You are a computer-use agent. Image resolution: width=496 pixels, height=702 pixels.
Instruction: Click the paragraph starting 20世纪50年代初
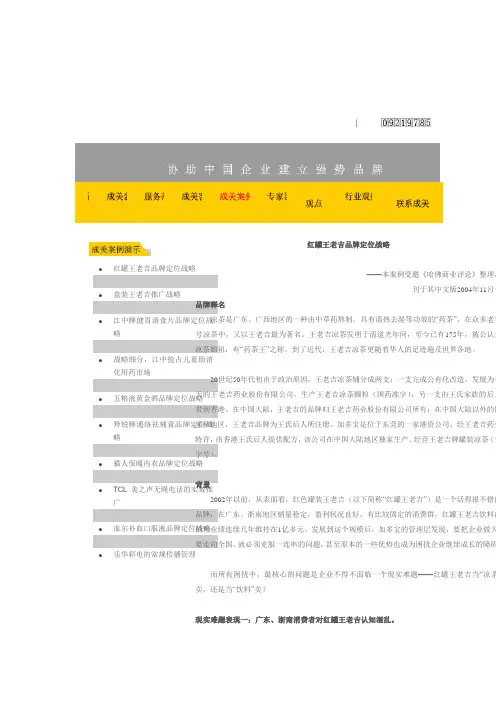pos(346,416)
